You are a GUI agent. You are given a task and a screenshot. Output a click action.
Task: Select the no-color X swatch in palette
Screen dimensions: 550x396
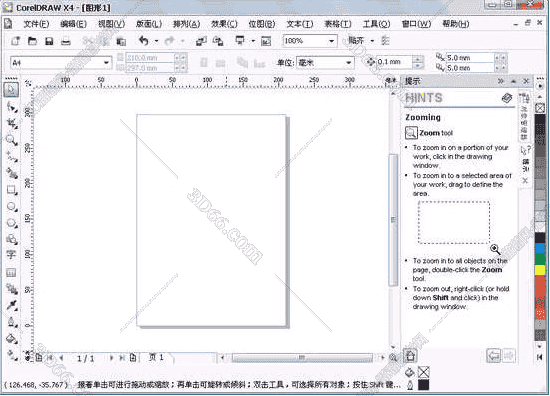tap(540, 108)
